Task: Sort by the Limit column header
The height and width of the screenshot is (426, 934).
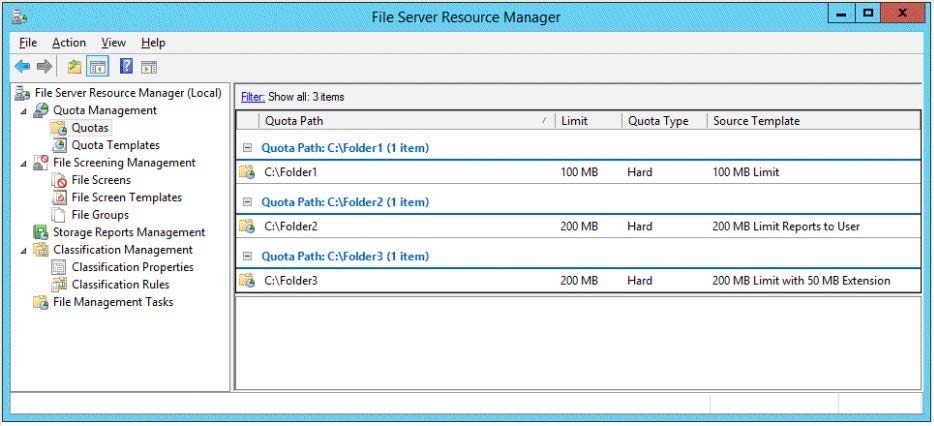Action: click(x=588, y=121)
